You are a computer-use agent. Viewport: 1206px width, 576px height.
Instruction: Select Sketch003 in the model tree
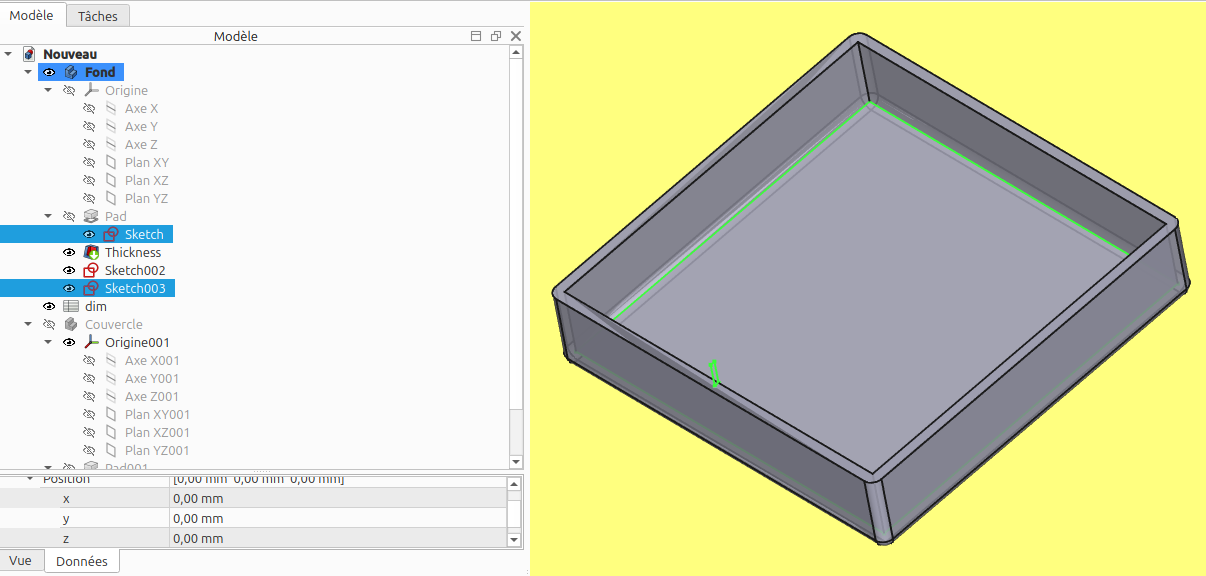pos(134,288)
